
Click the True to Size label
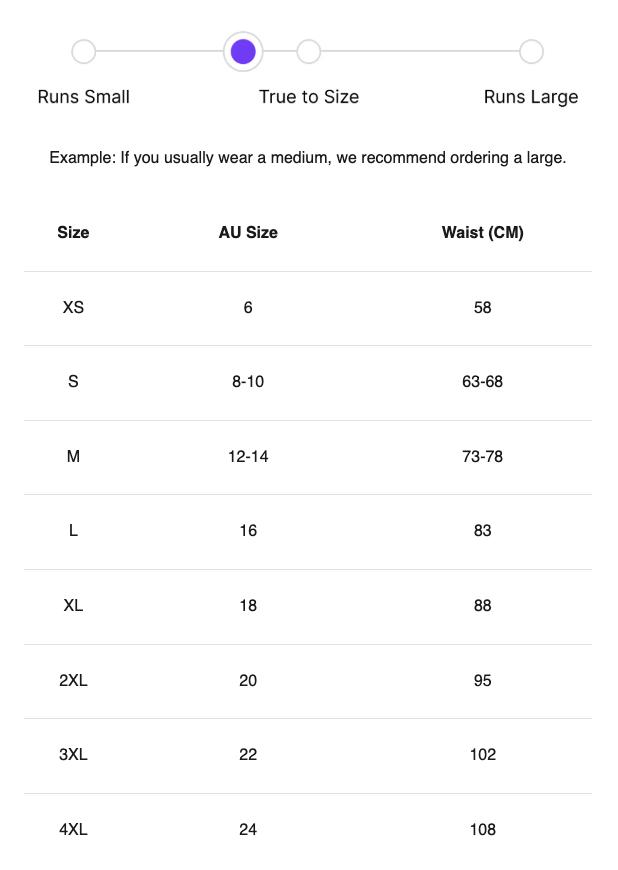coord(309,97)
